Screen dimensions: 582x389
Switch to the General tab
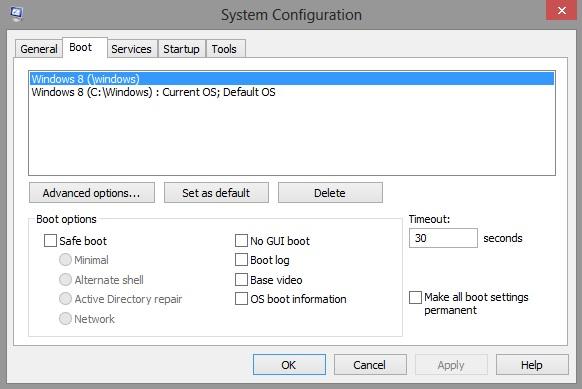tap(39, 49)
